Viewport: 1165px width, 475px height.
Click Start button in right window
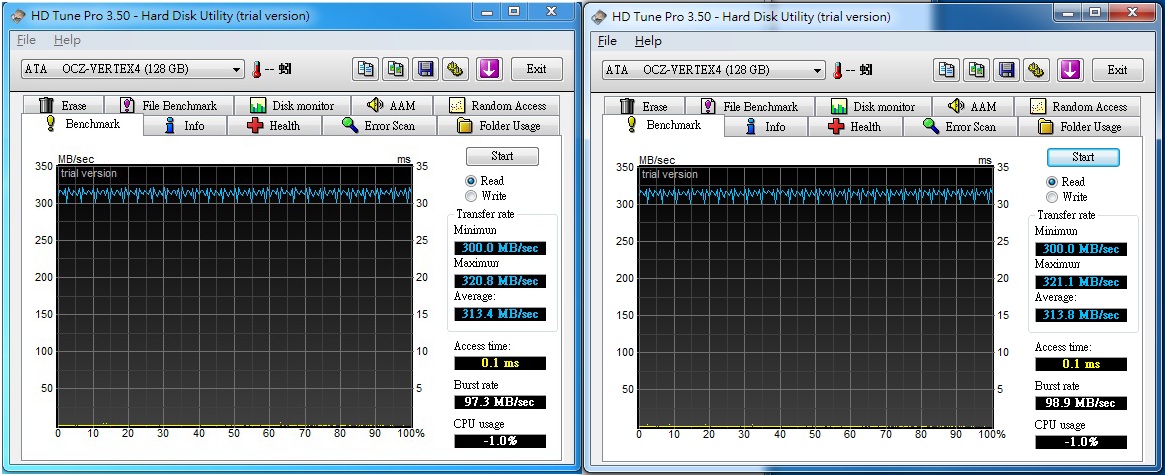[1083, 157]
